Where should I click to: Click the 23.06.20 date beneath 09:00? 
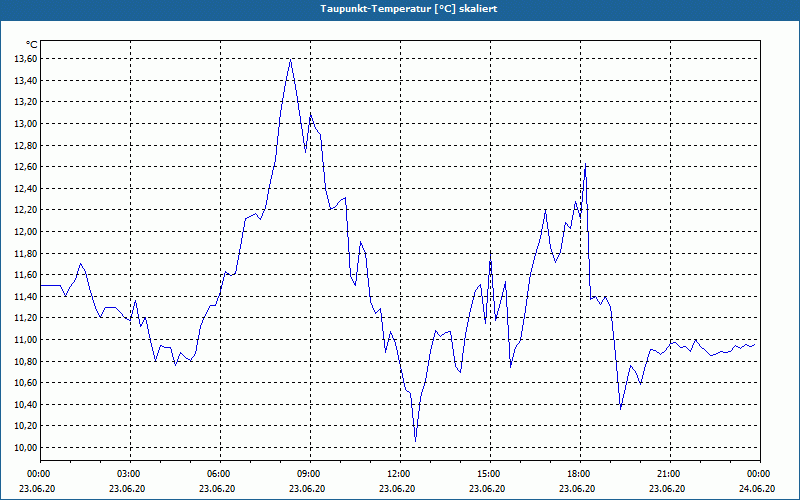[308, 488]
